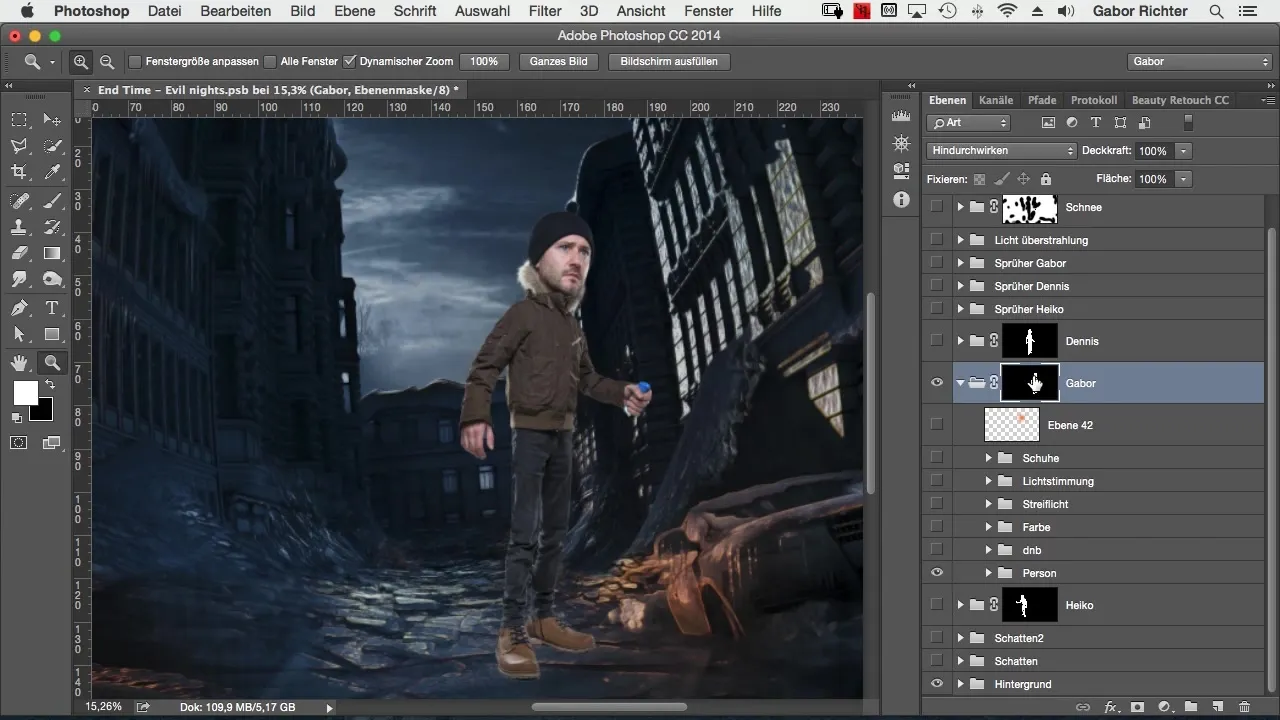This screenshot has width=1280, height=720.
Task: Select the Brush tool
Action: coord(52,200)
